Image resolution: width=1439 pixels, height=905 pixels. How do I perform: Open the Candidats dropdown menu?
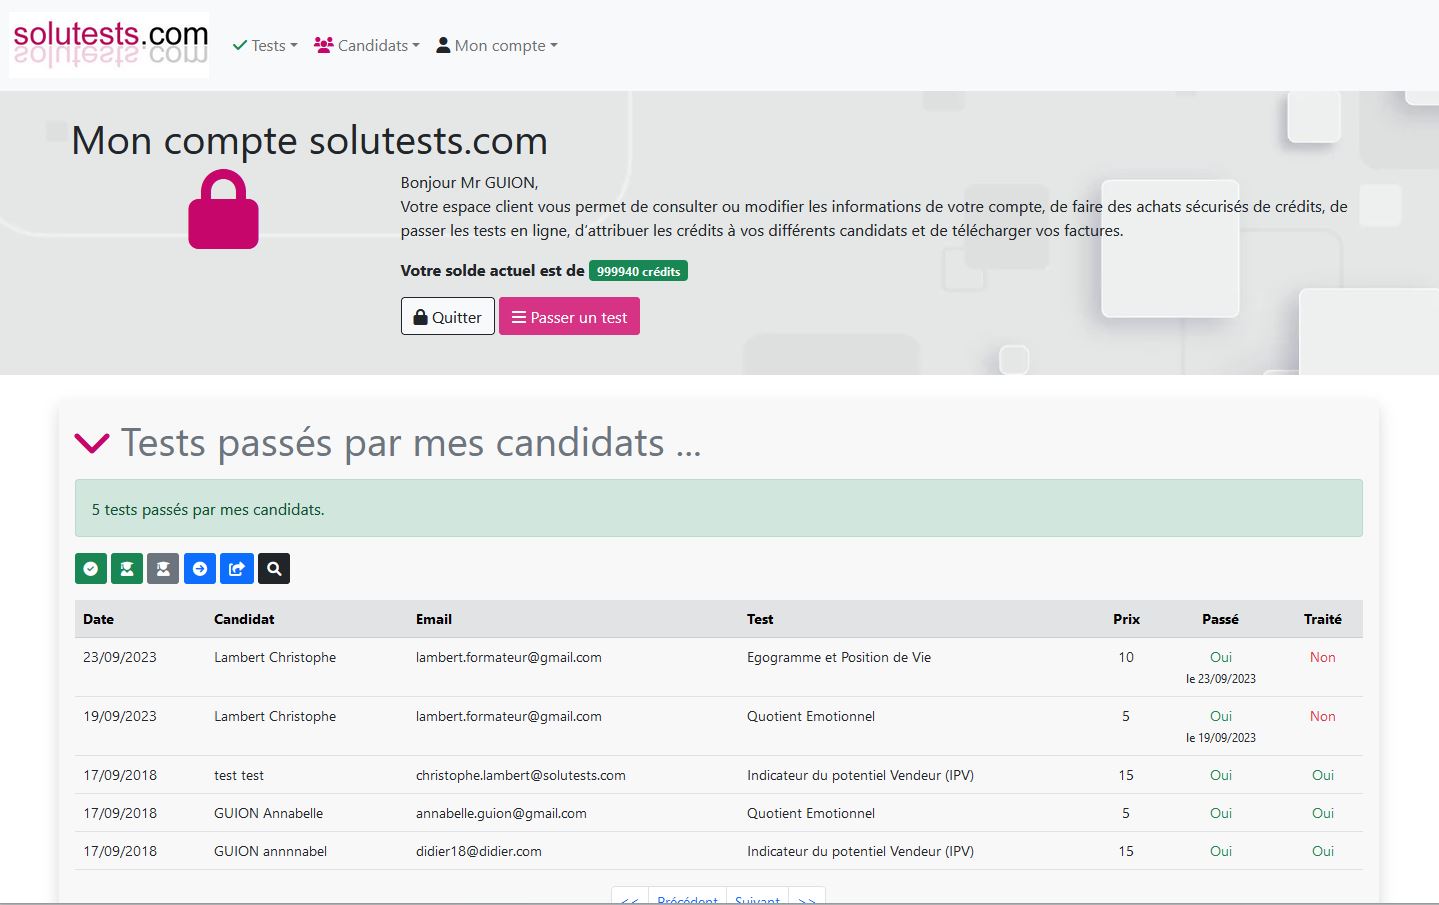pyautogui.click(x=367, y=45)
